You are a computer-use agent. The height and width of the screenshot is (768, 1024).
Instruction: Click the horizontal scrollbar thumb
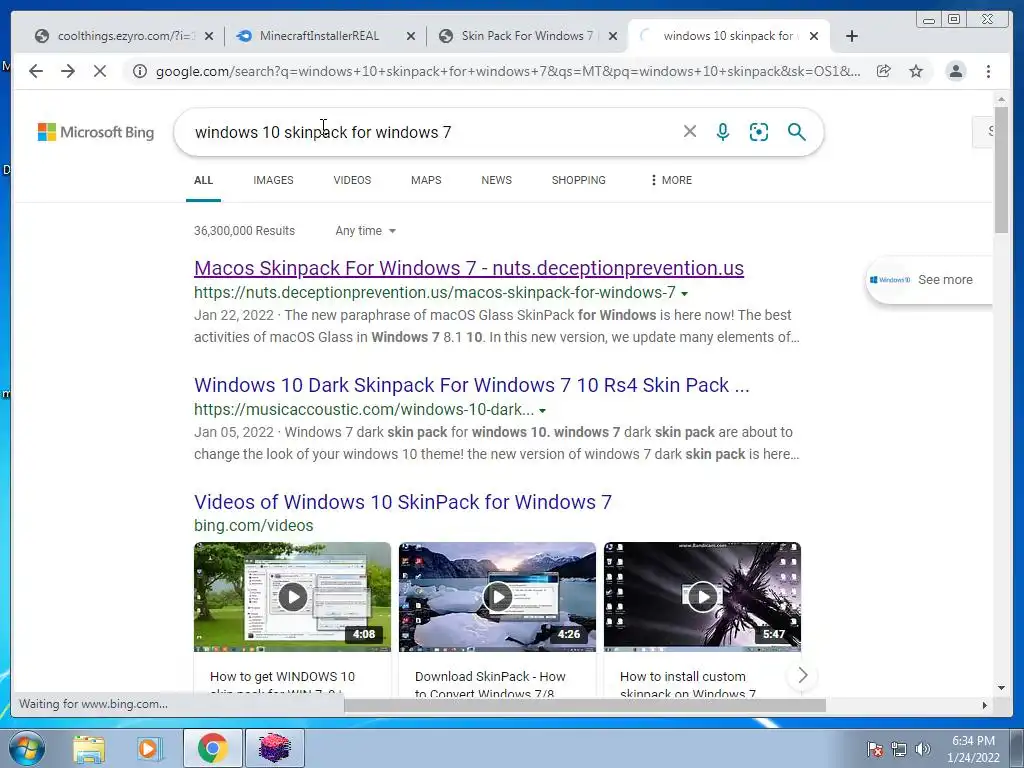(x=584, y=705)
